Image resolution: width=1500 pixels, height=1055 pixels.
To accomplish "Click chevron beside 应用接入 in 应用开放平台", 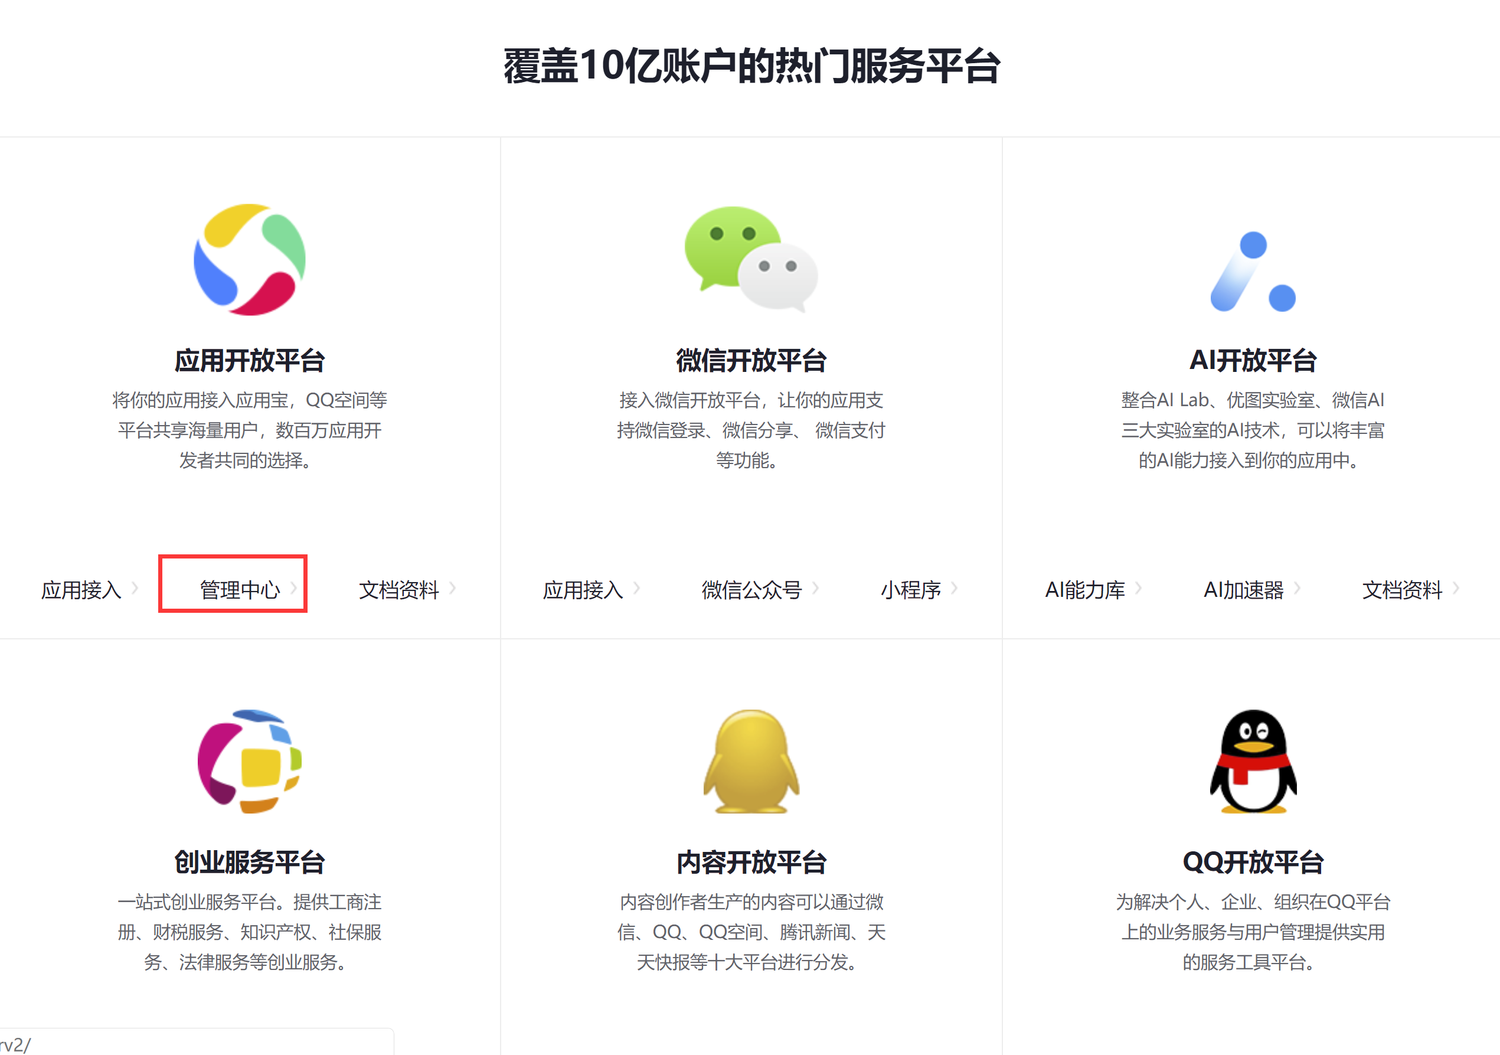I will coord(134,588).
